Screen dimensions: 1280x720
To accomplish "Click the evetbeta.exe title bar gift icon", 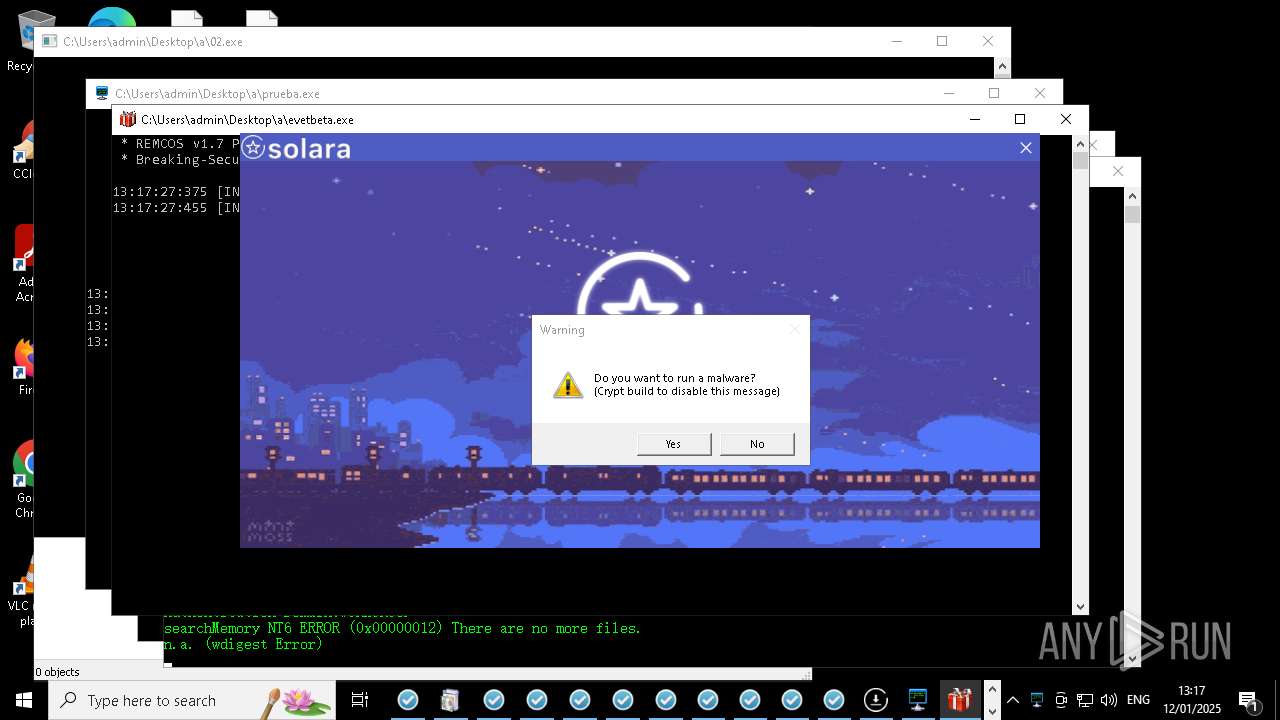I will [127, 119].
